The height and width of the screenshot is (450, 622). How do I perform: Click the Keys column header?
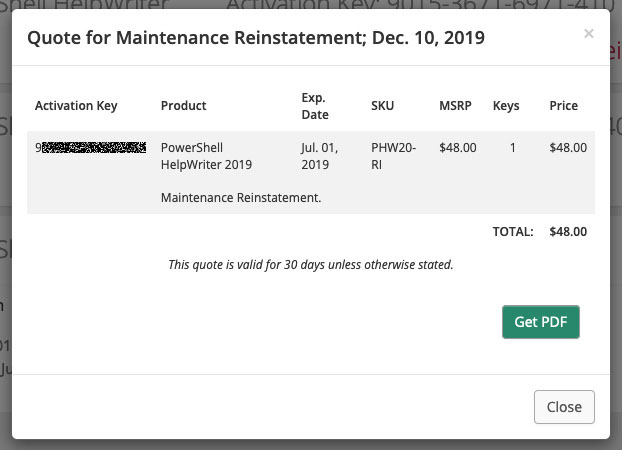click(506, 106)
